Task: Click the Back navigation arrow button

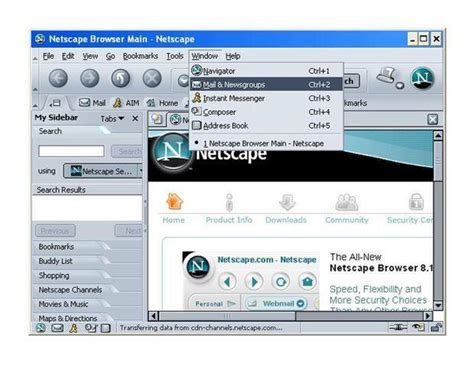Action: pos(58,78)
